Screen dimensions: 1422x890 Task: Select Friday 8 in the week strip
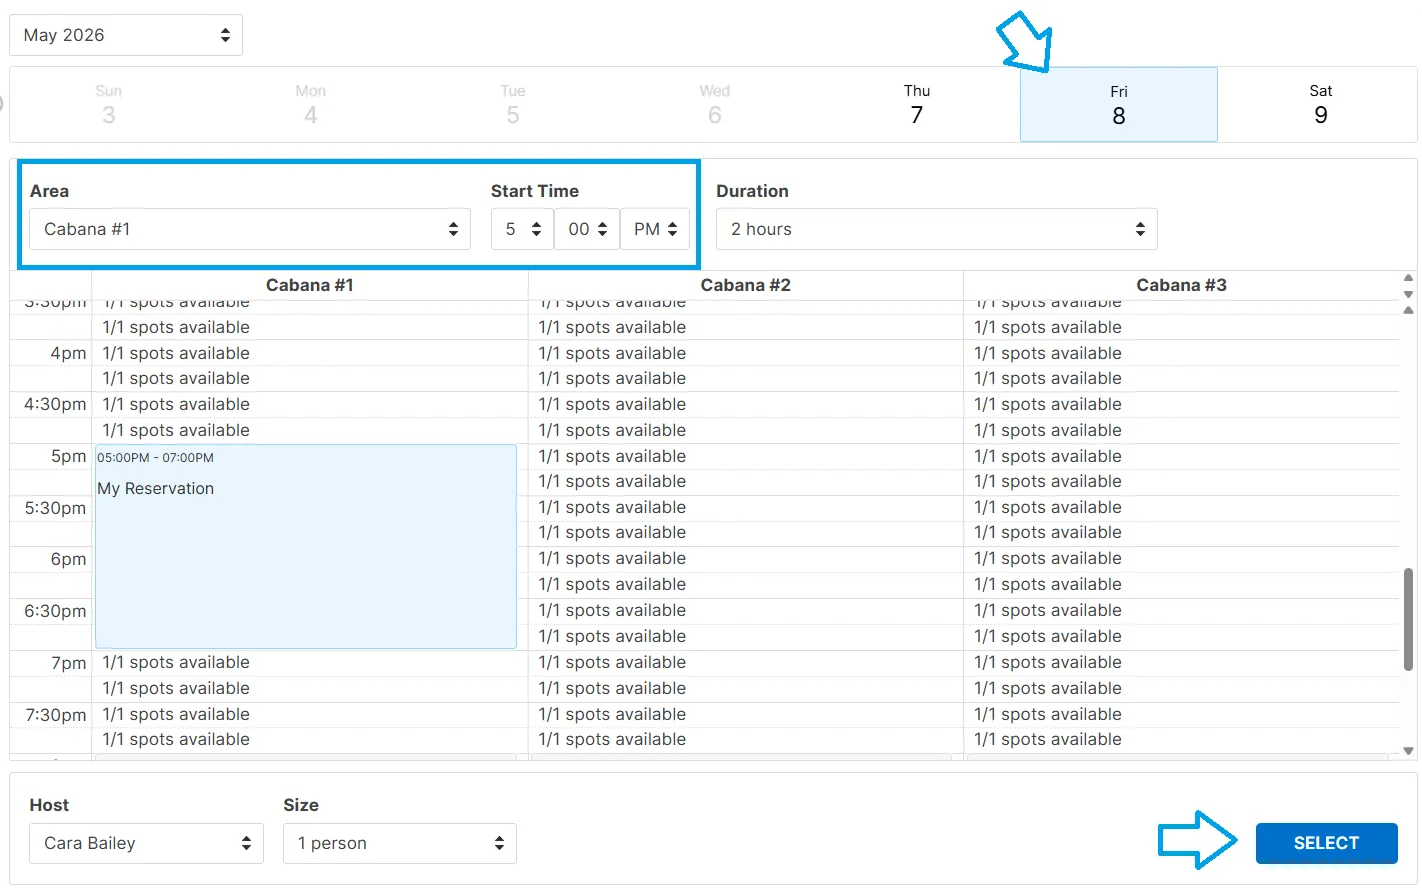tap(1119, 105)
